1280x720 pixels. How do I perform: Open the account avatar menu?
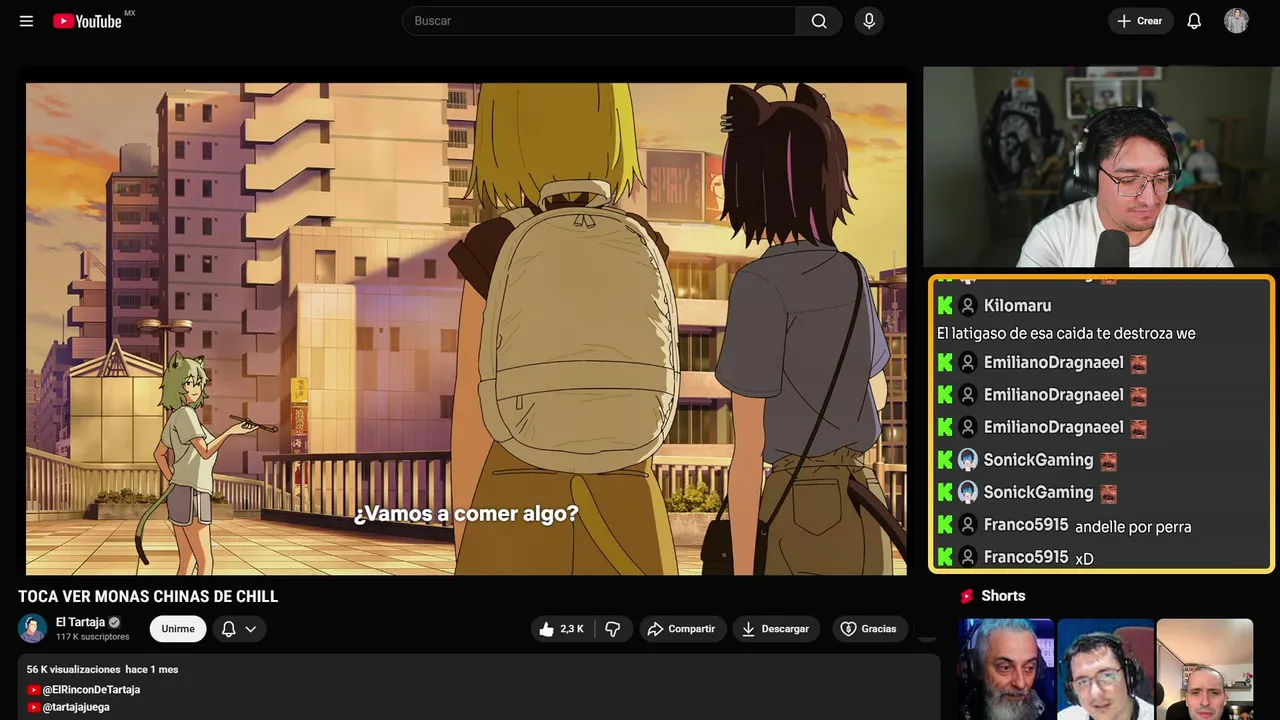point(1236,21)
